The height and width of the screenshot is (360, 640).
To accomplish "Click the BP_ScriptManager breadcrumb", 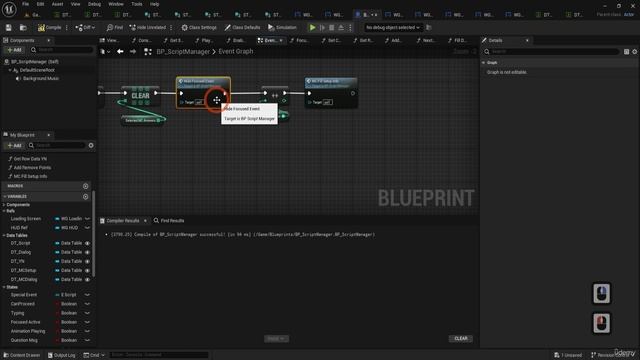I will pyautogui.click(x=183, y=52).
